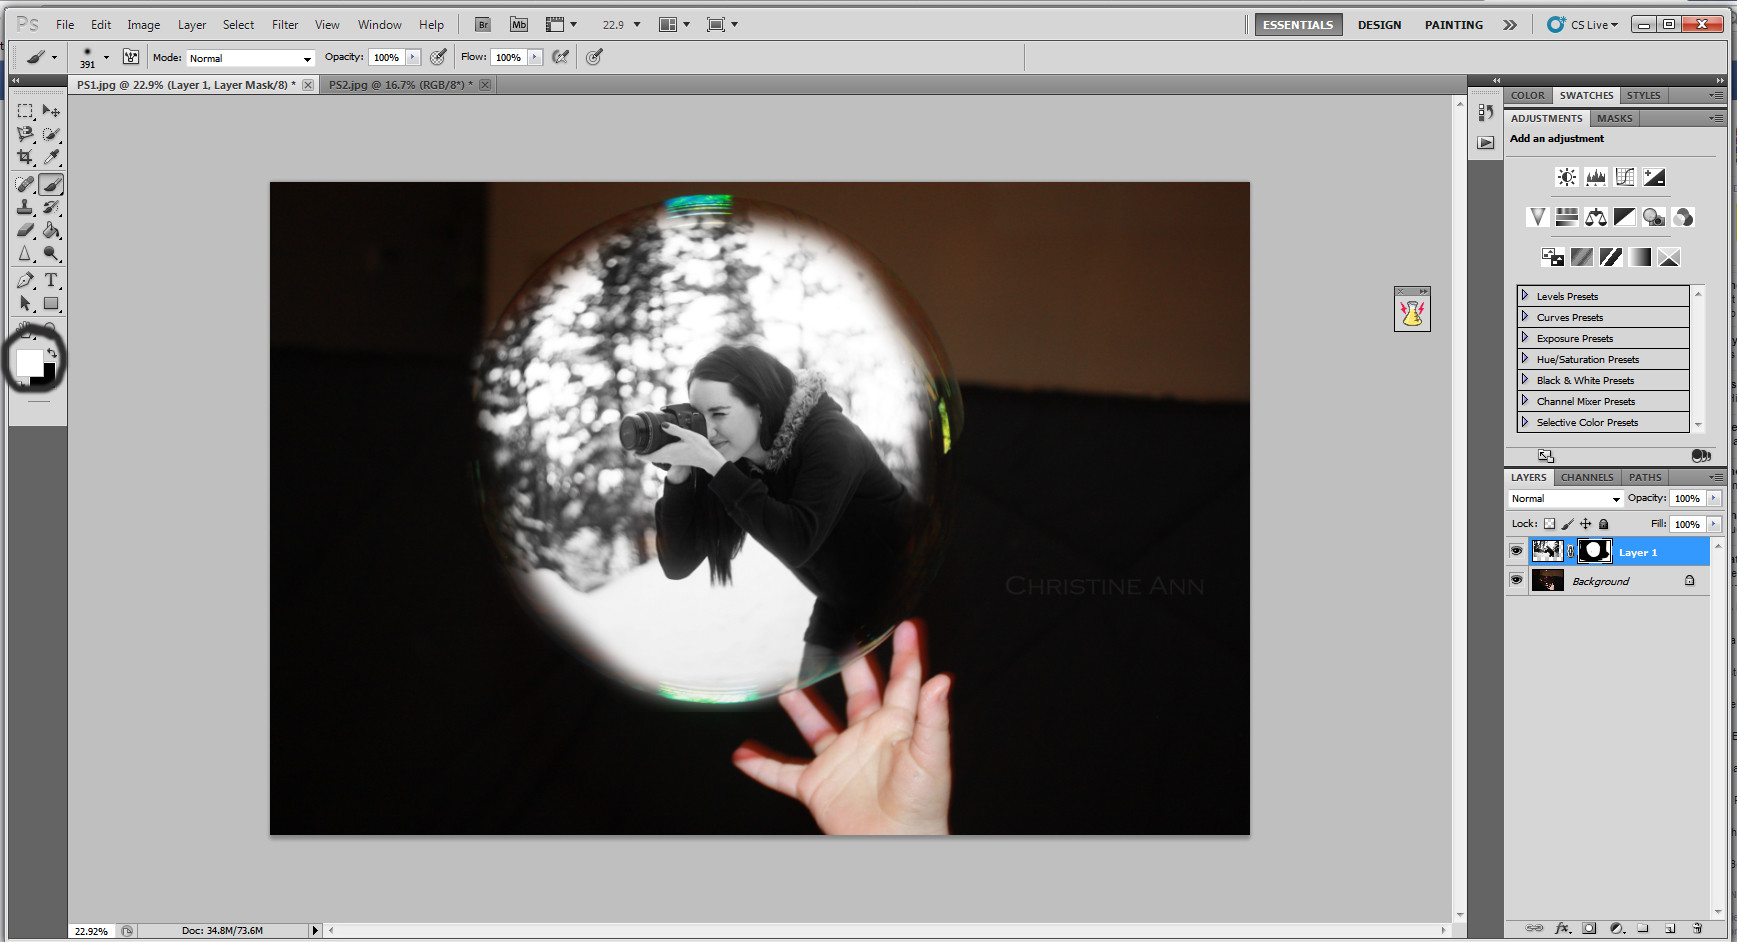
Task: Open the 22.9 zoom level dropdown
Action: click(637, 25)
